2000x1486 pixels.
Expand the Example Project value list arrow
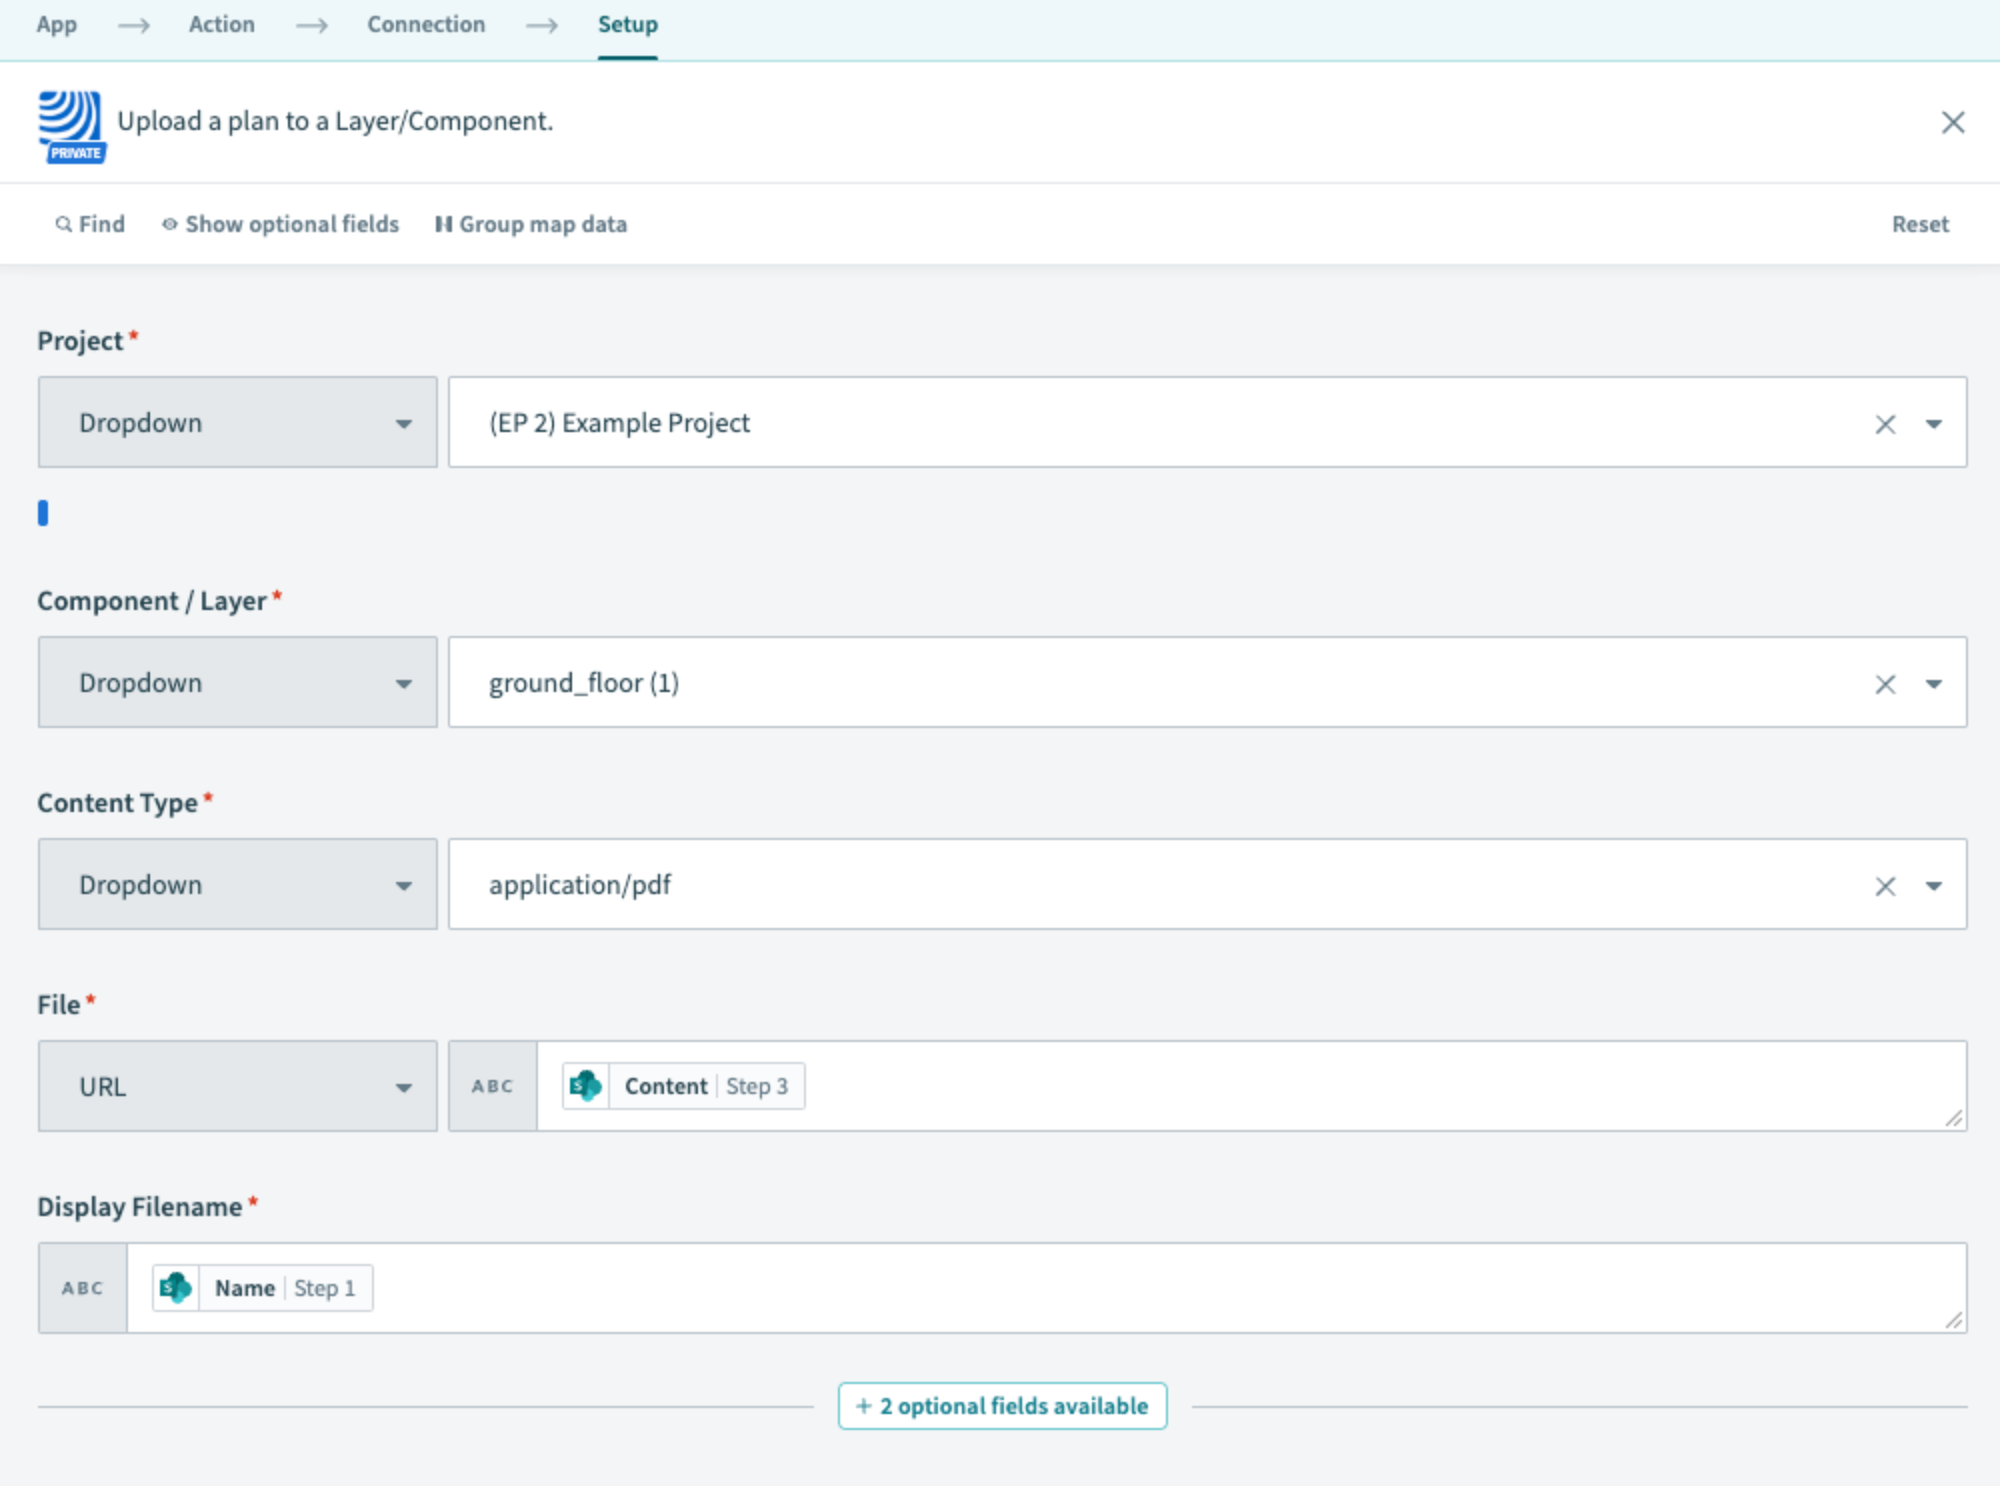(x=1934, y=424)
